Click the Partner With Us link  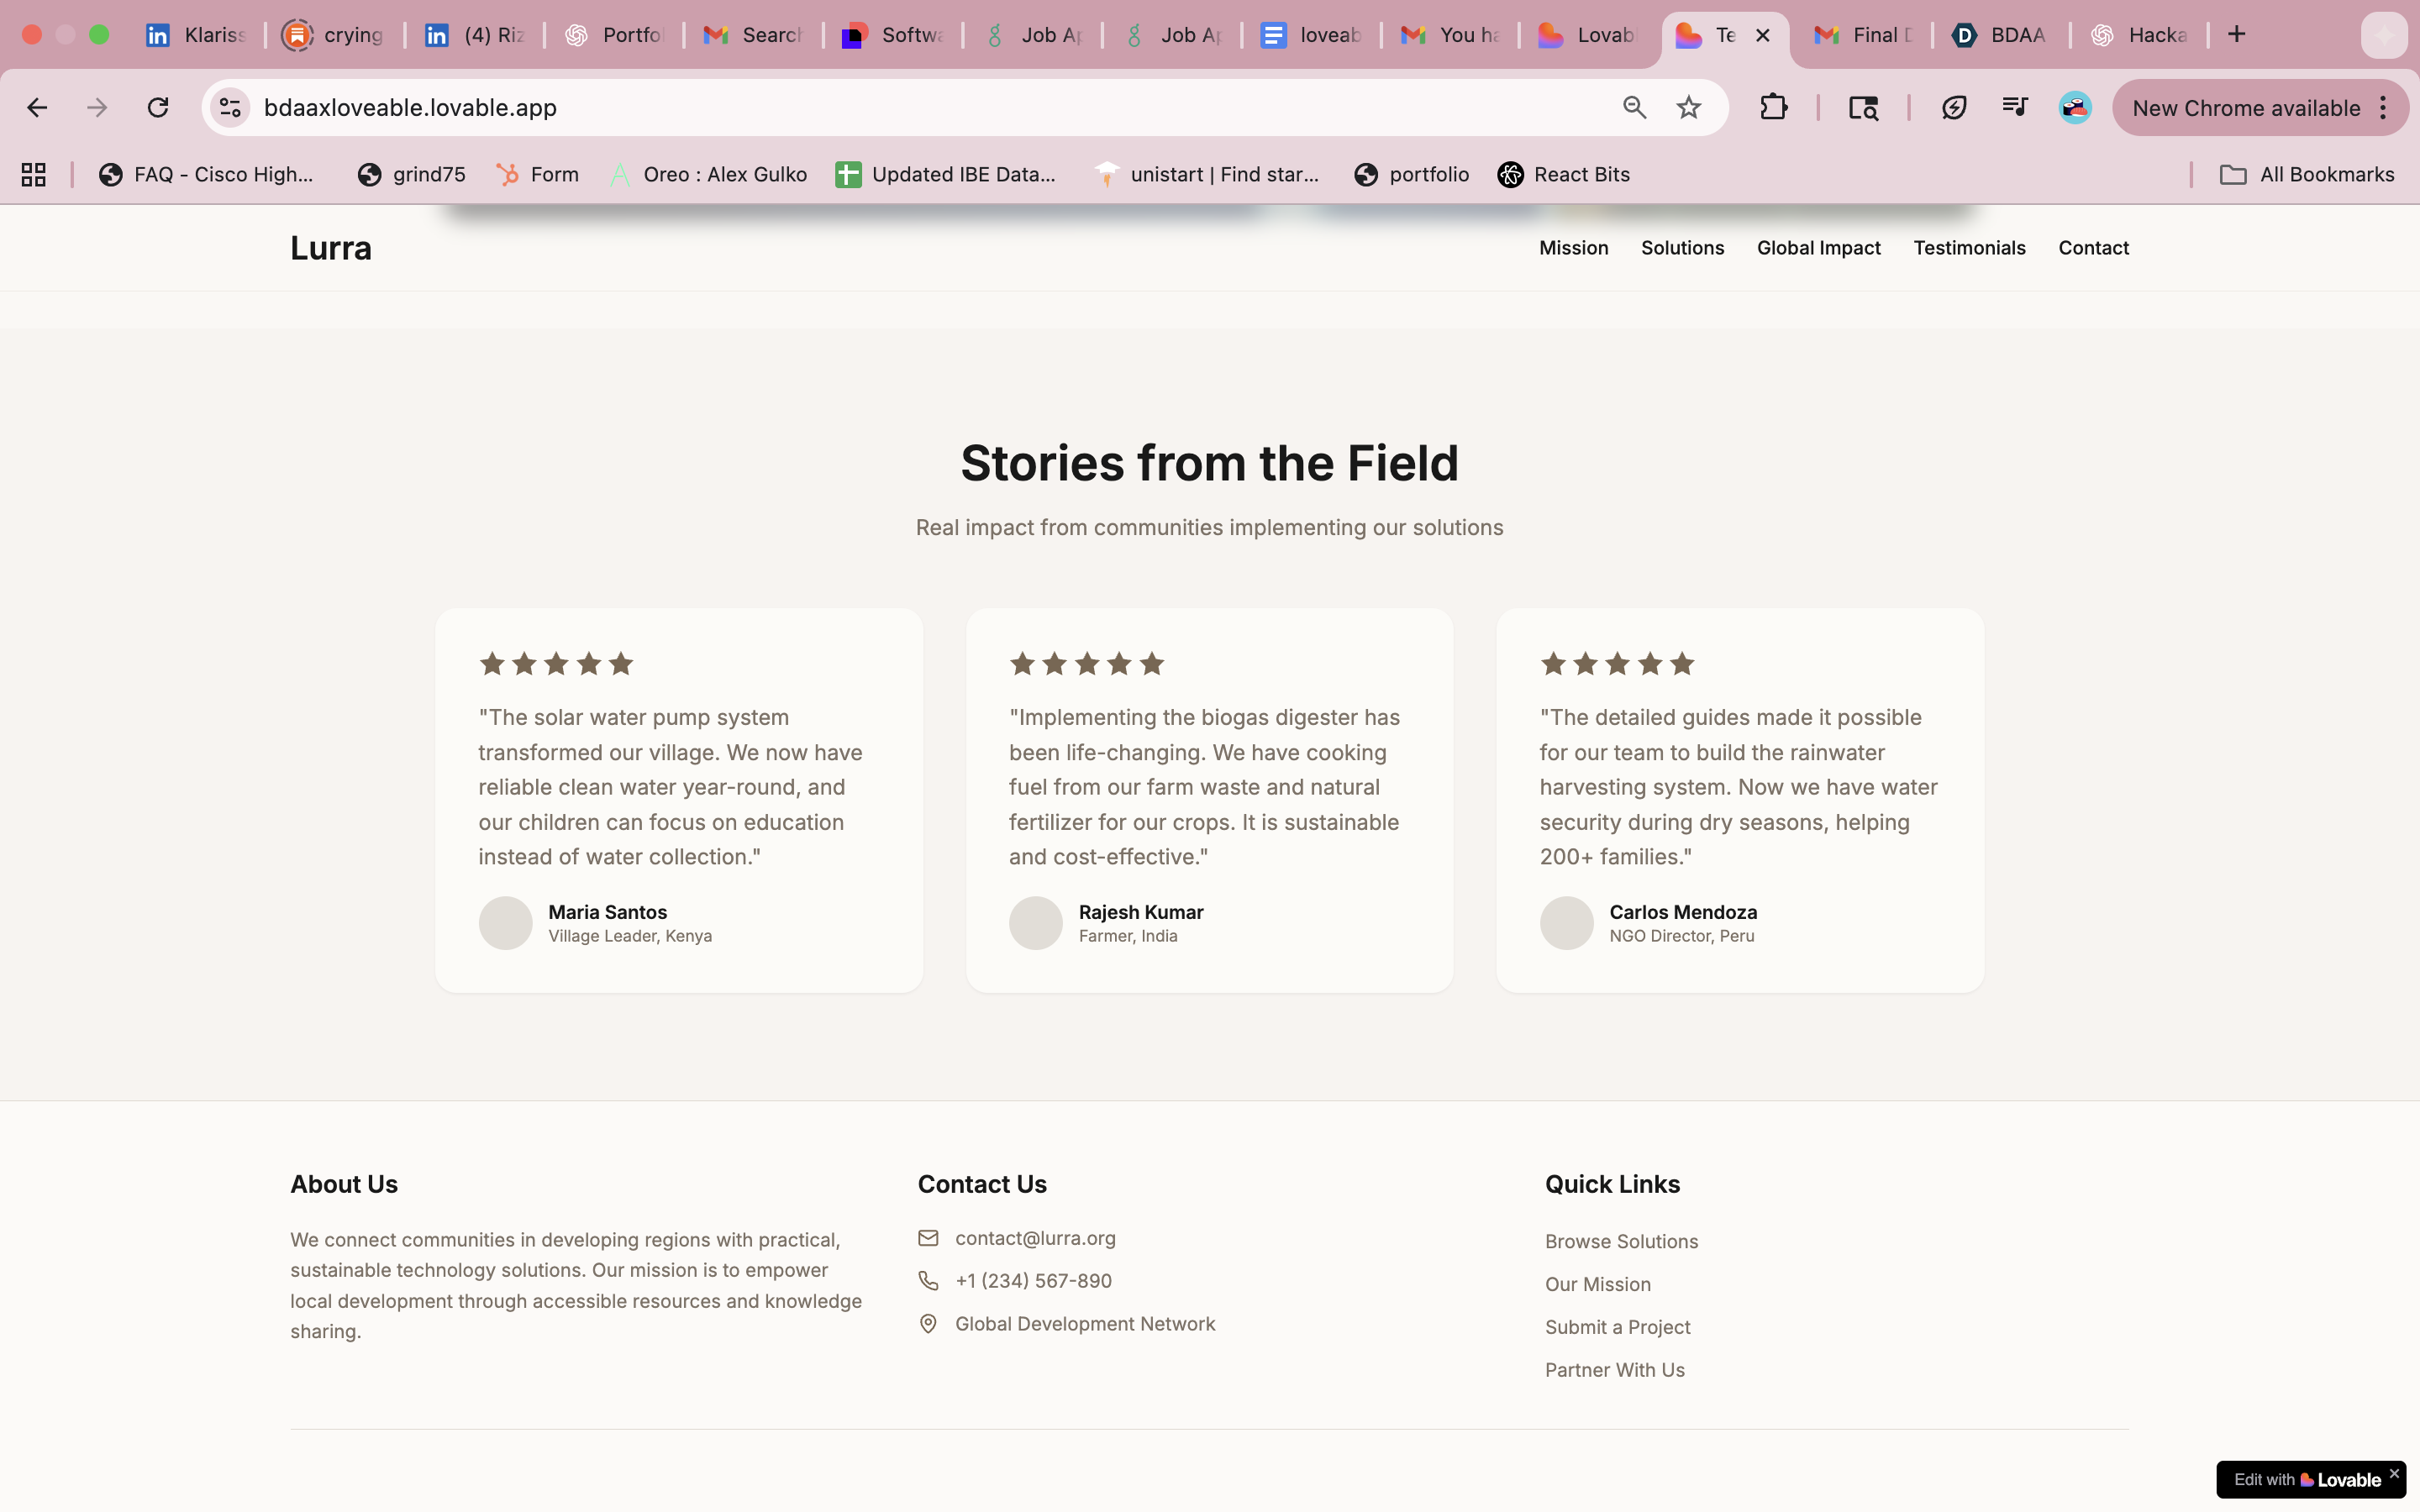pyautogui.click(x=1614, y=1370)
